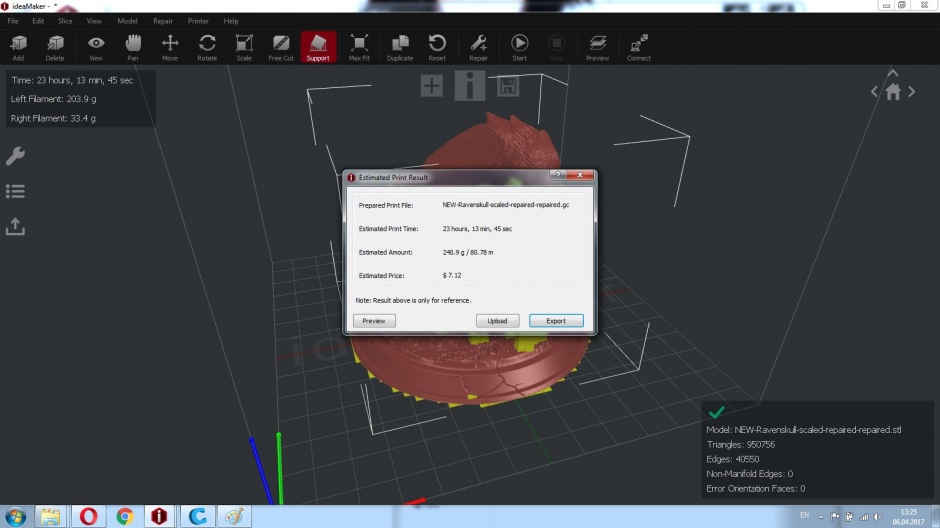Rotate view left with left chevron

[874, 92]
